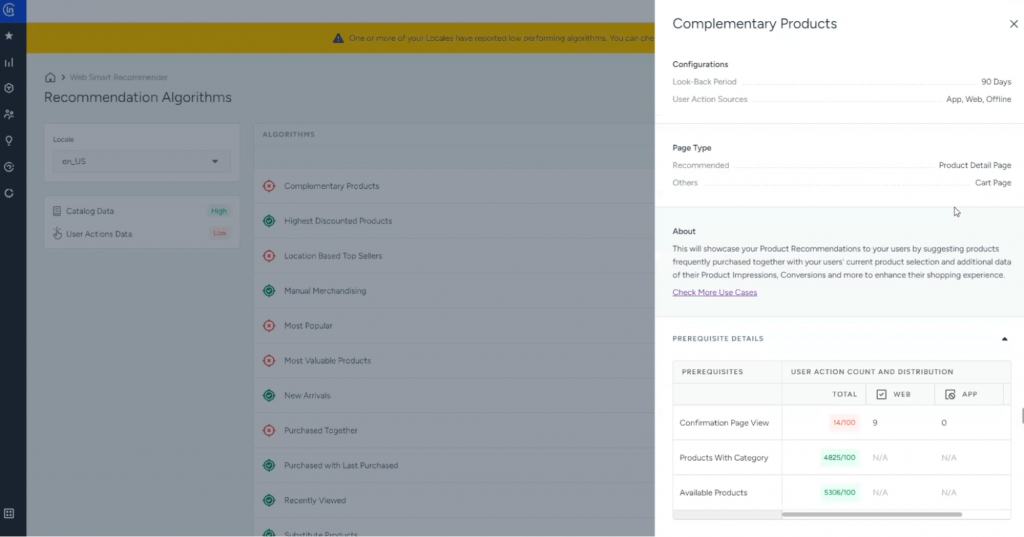Collapse the Prerequisite Details section
The height and width of the screenshot is (537, 1024).
pos(1004,339)
